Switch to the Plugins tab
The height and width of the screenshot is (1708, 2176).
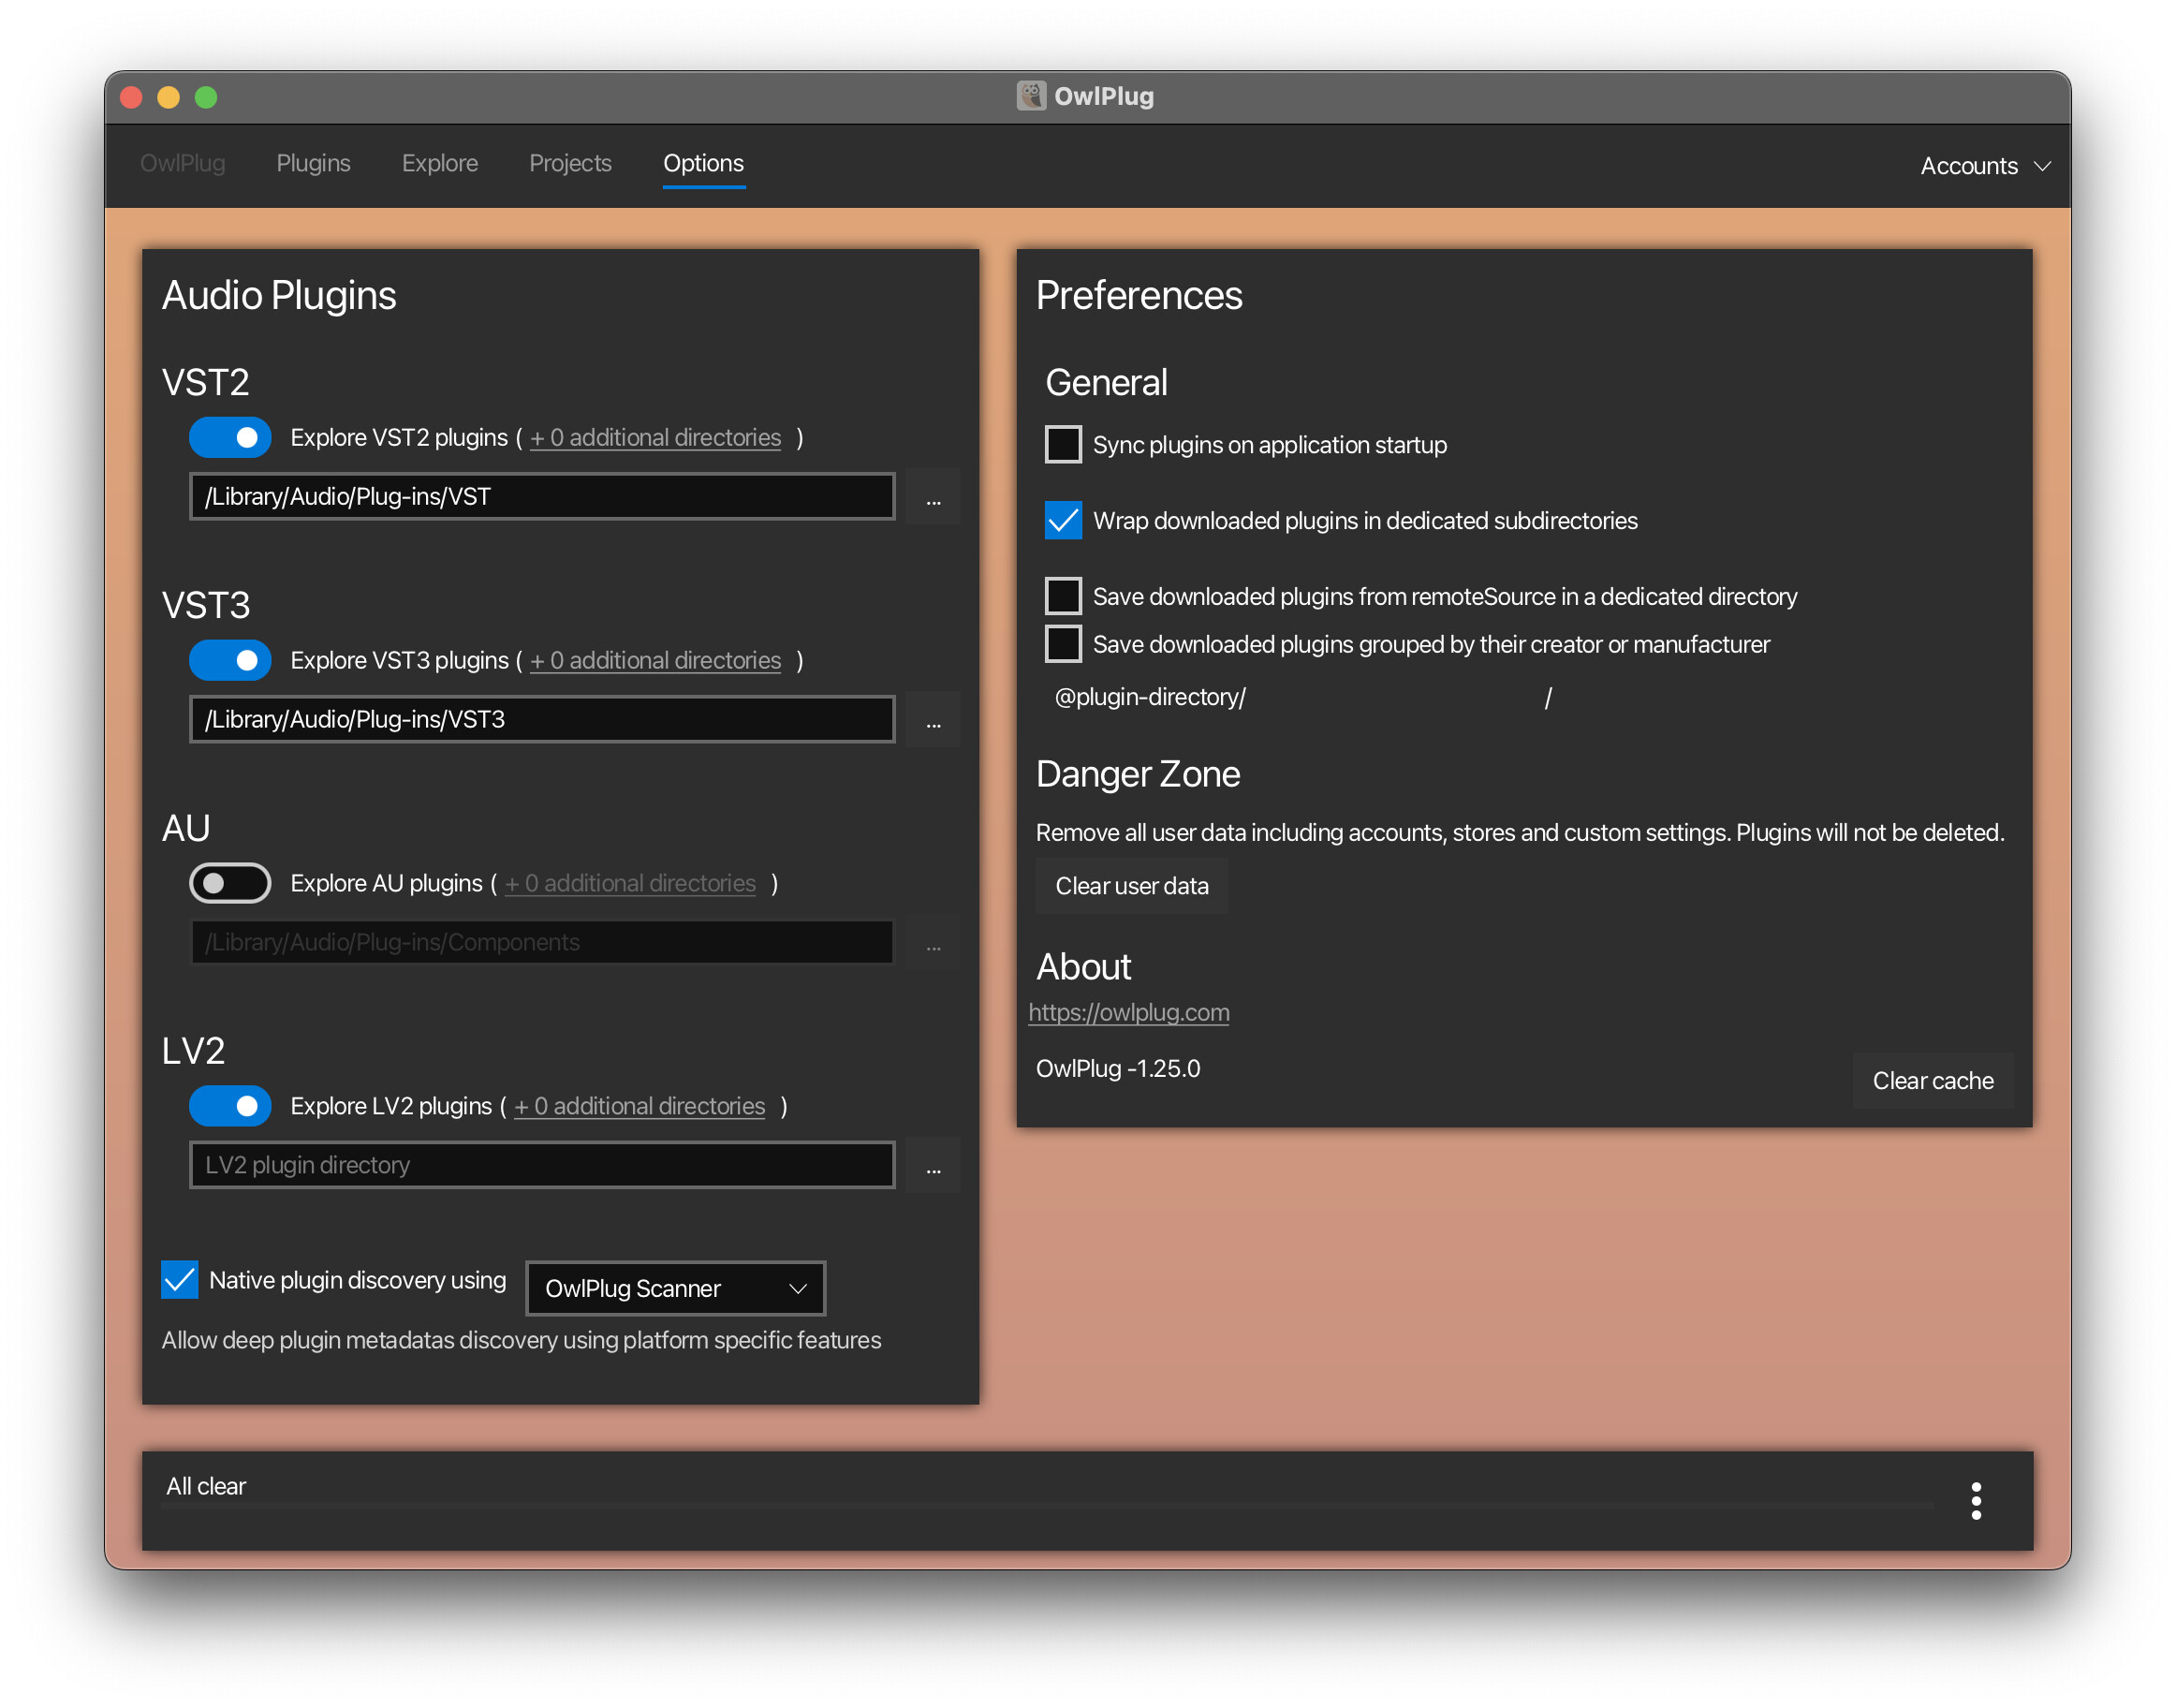[x=313, y=163]
